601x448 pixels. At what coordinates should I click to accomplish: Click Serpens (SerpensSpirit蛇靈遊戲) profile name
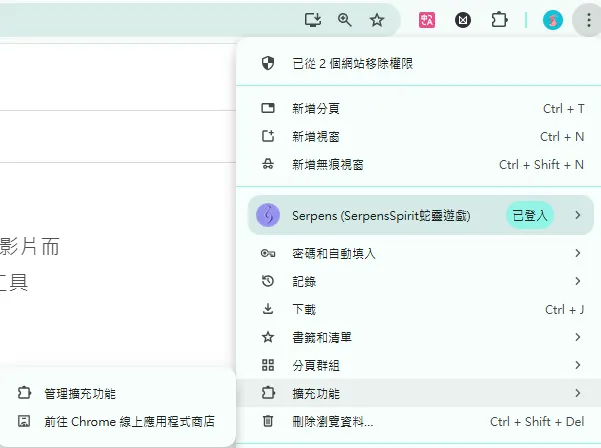coord(381,215)
